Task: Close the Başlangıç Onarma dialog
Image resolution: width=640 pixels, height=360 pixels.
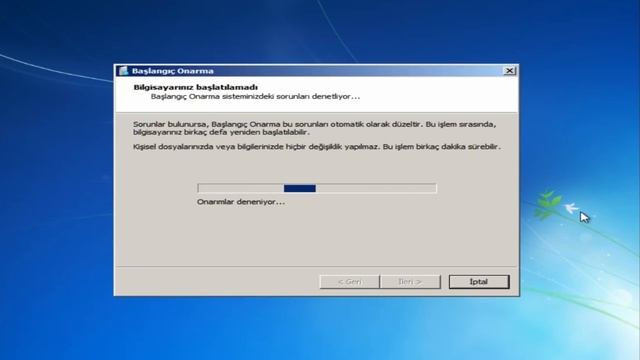Action: pos(509,71)
